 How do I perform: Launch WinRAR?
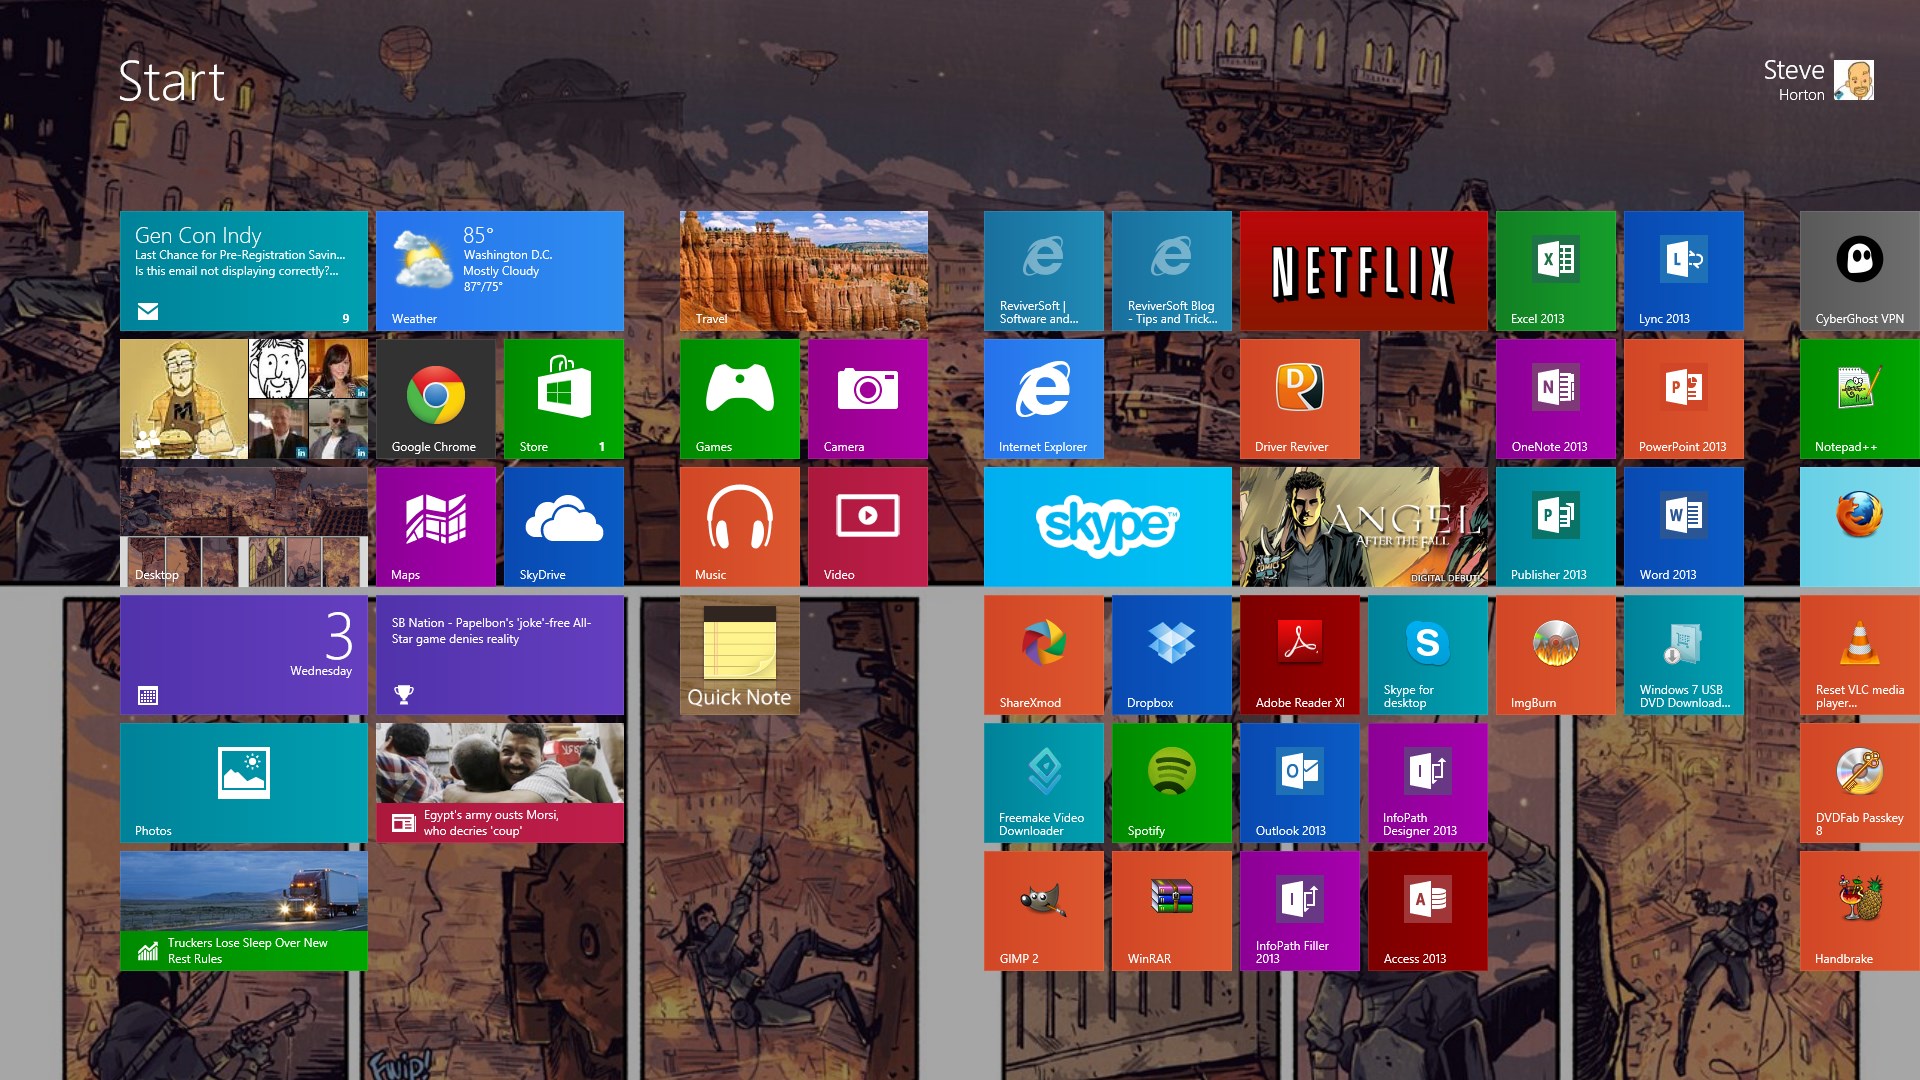point(1171,910)
